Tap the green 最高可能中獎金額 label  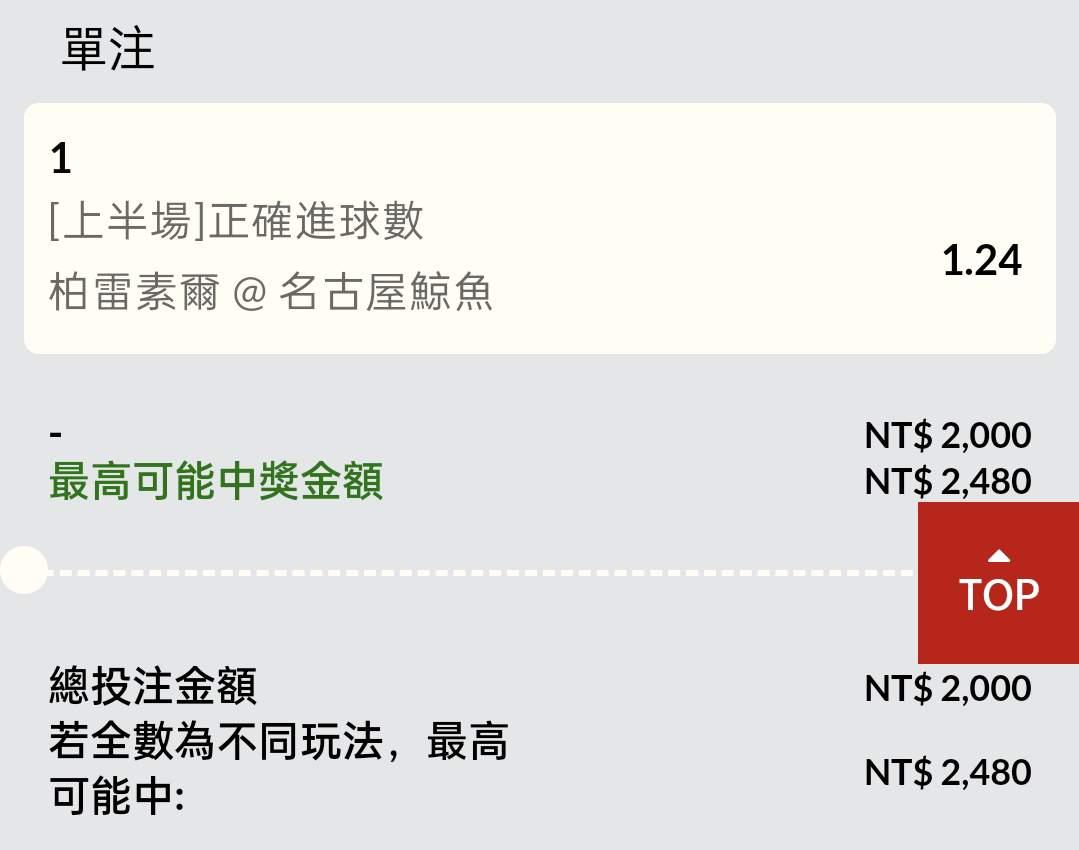click(216, 482)
